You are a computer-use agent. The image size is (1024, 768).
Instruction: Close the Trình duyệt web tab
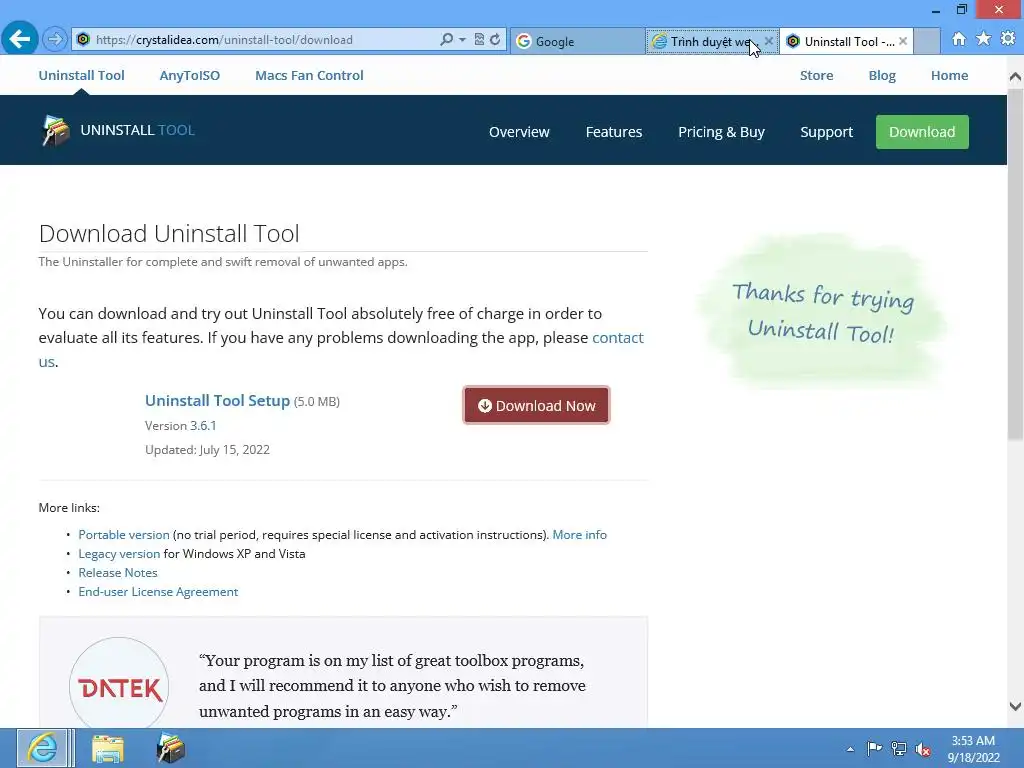(x=769, y=41)
